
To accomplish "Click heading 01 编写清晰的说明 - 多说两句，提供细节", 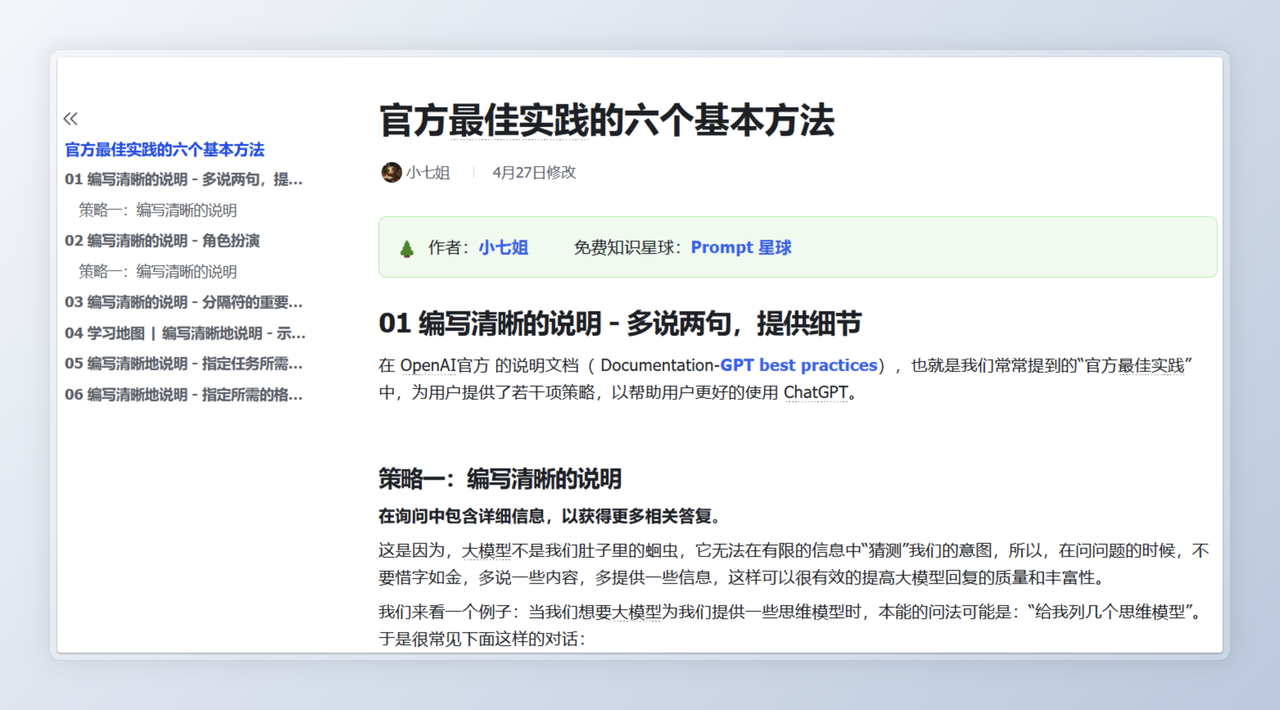I will click(x=620, y=324).
